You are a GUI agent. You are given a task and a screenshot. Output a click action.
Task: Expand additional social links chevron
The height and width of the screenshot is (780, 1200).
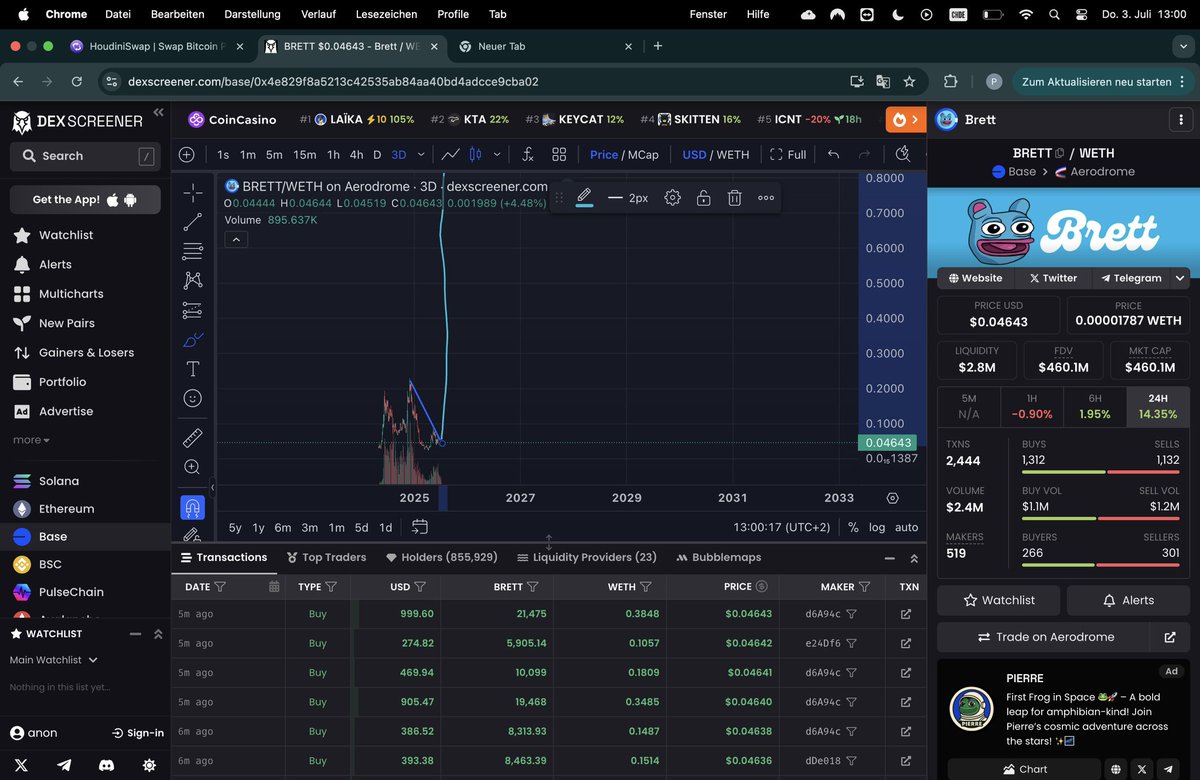pos(1180,278)
